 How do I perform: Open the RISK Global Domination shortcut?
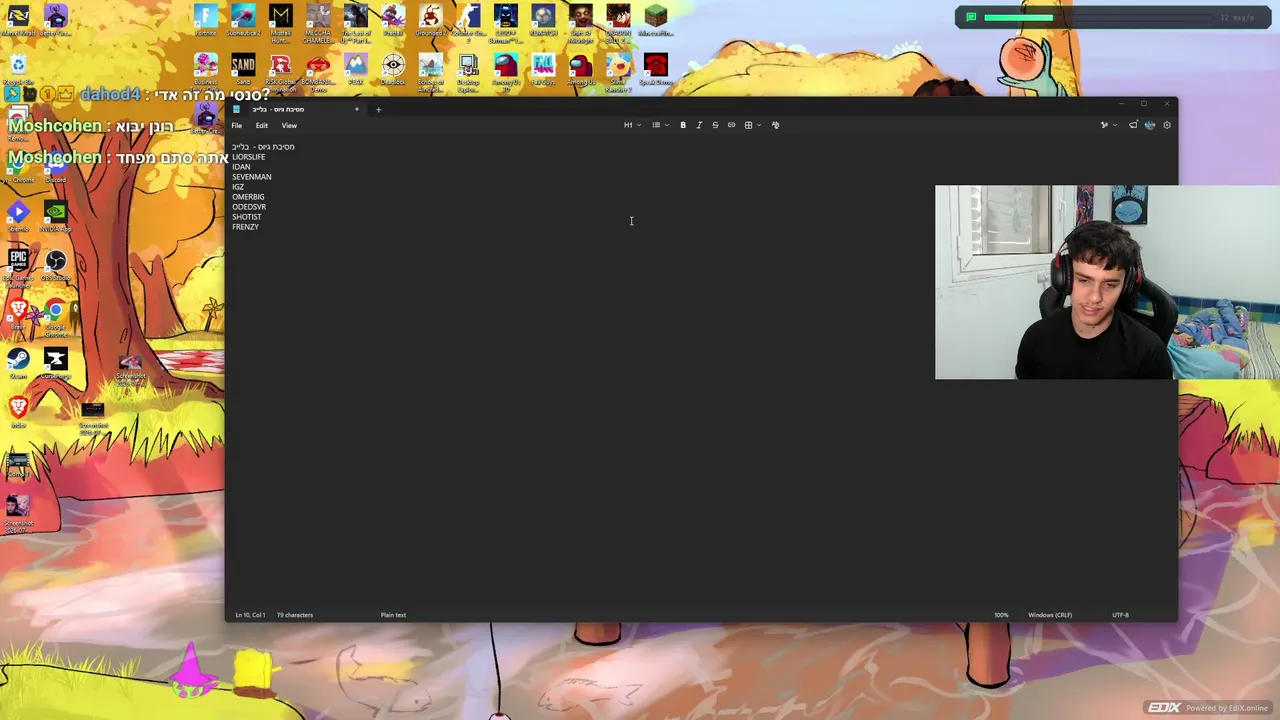[x=281, y=72]
